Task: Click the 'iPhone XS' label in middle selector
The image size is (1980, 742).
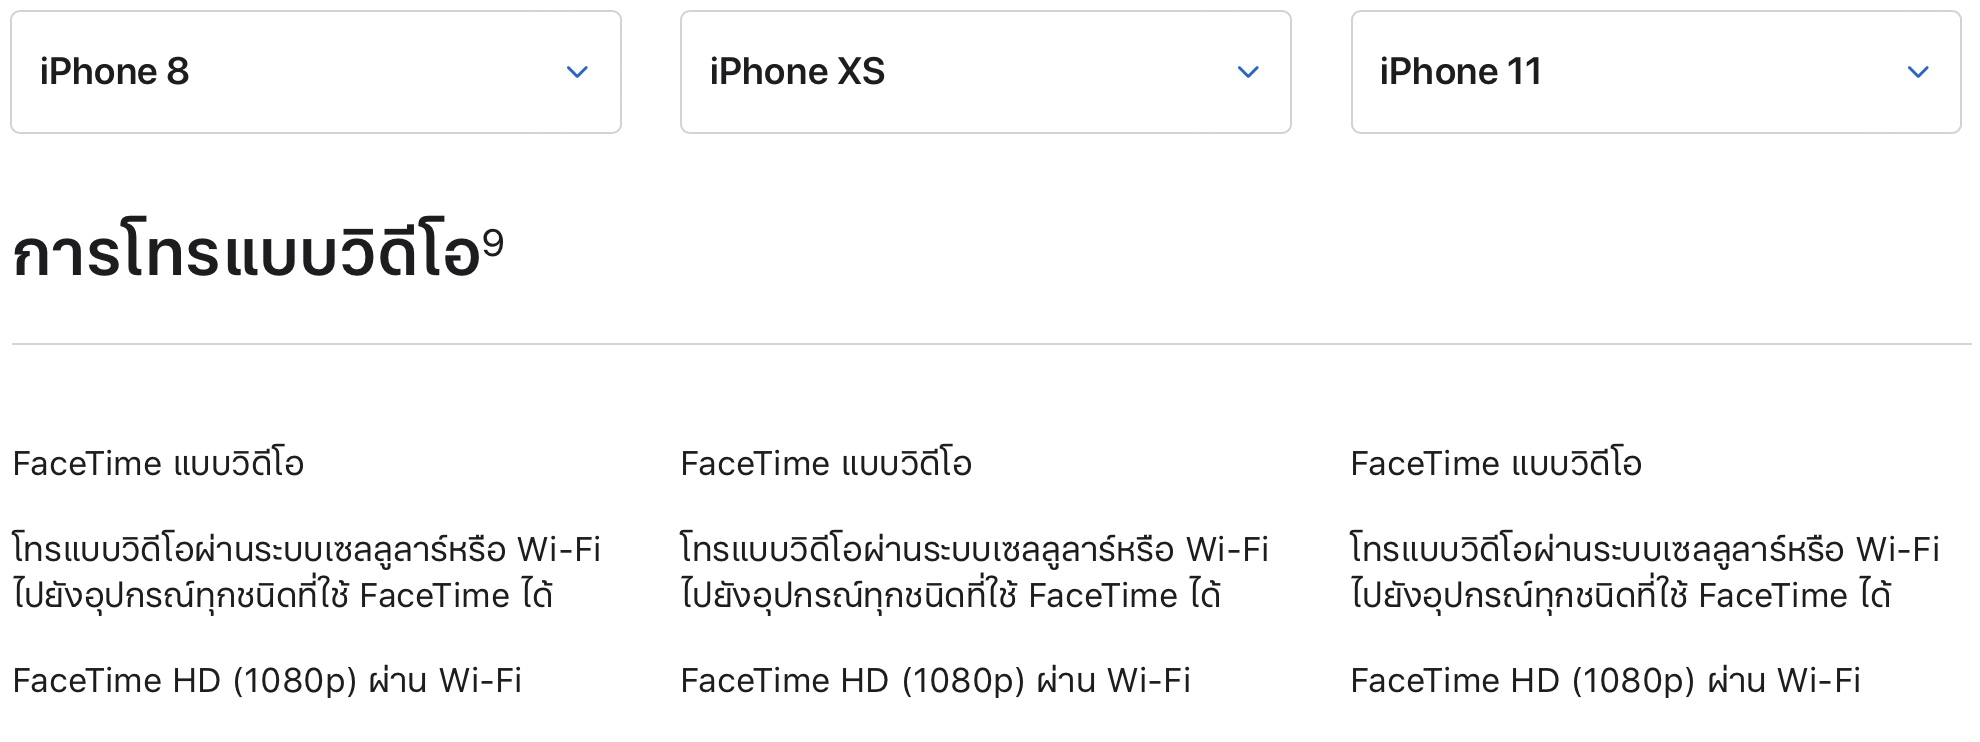Action: tap(797, 72)
